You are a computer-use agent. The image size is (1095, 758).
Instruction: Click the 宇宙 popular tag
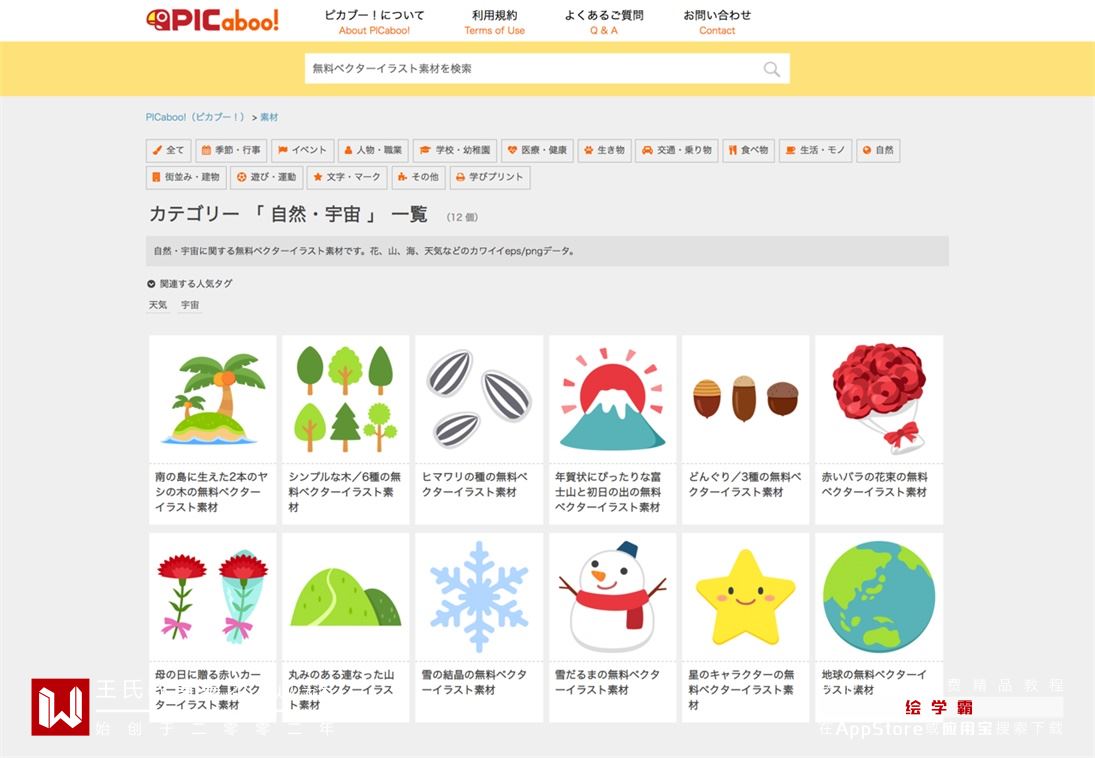point(190,305)
